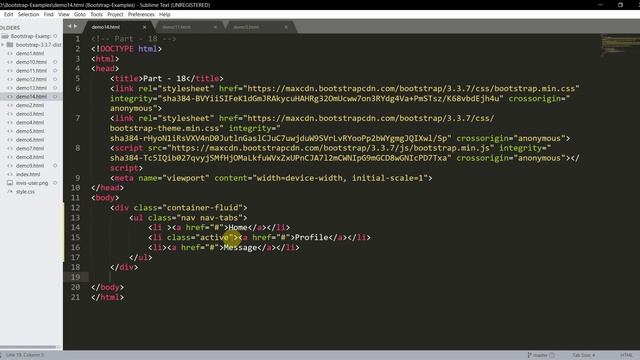
Task: Open the user.png image file
Action: (x=32, y=183)
